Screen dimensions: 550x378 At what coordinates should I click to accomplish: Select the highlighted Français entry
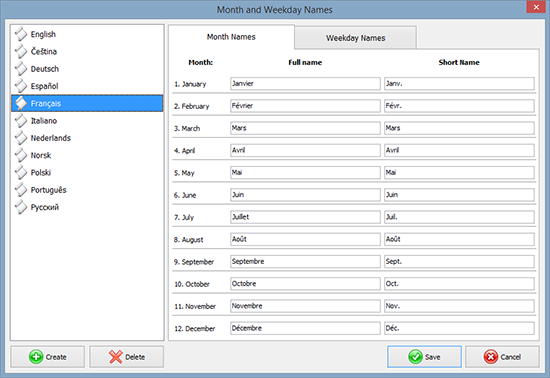click(87, 103)
